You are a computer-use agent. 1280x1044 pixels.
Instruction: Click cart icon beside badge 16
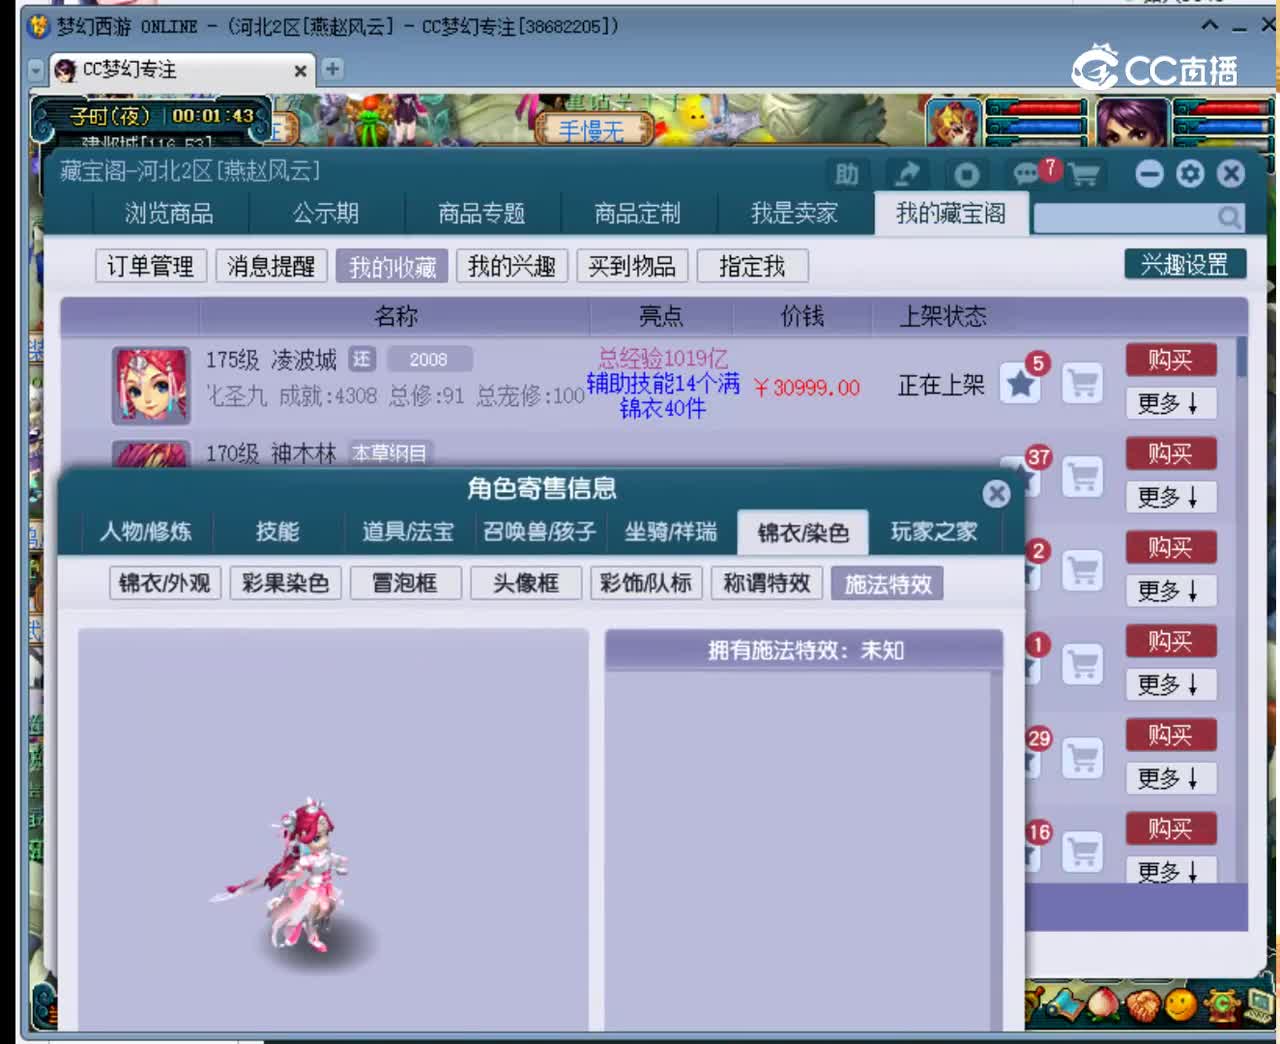(1082, 851)
